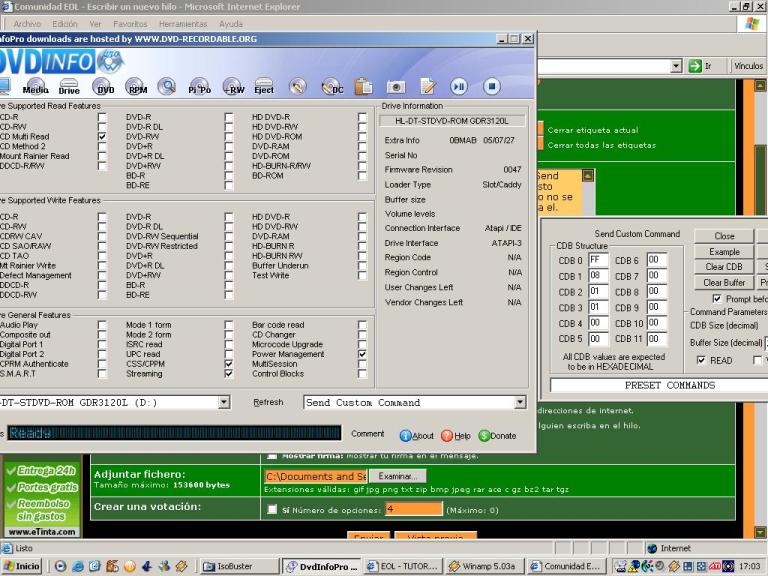
Task: Click the Example button
Action: [723, 252]
